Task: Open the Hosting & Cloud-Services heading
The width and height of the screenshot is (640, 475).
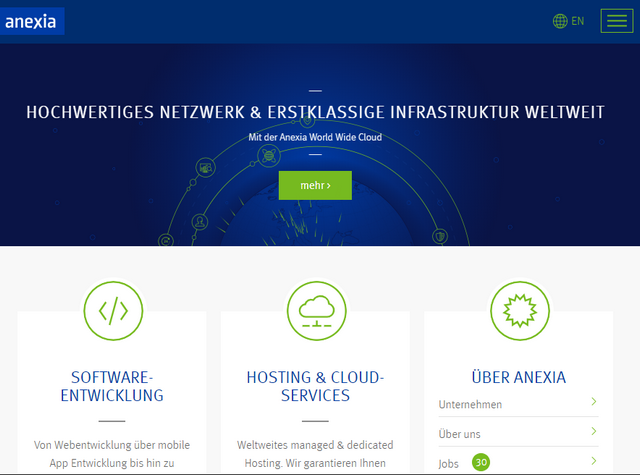Action: [315, 386]
